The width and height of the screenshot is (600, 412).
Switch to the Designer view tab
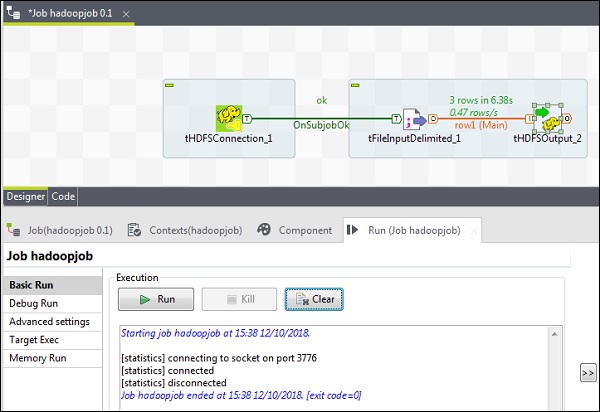26,197
